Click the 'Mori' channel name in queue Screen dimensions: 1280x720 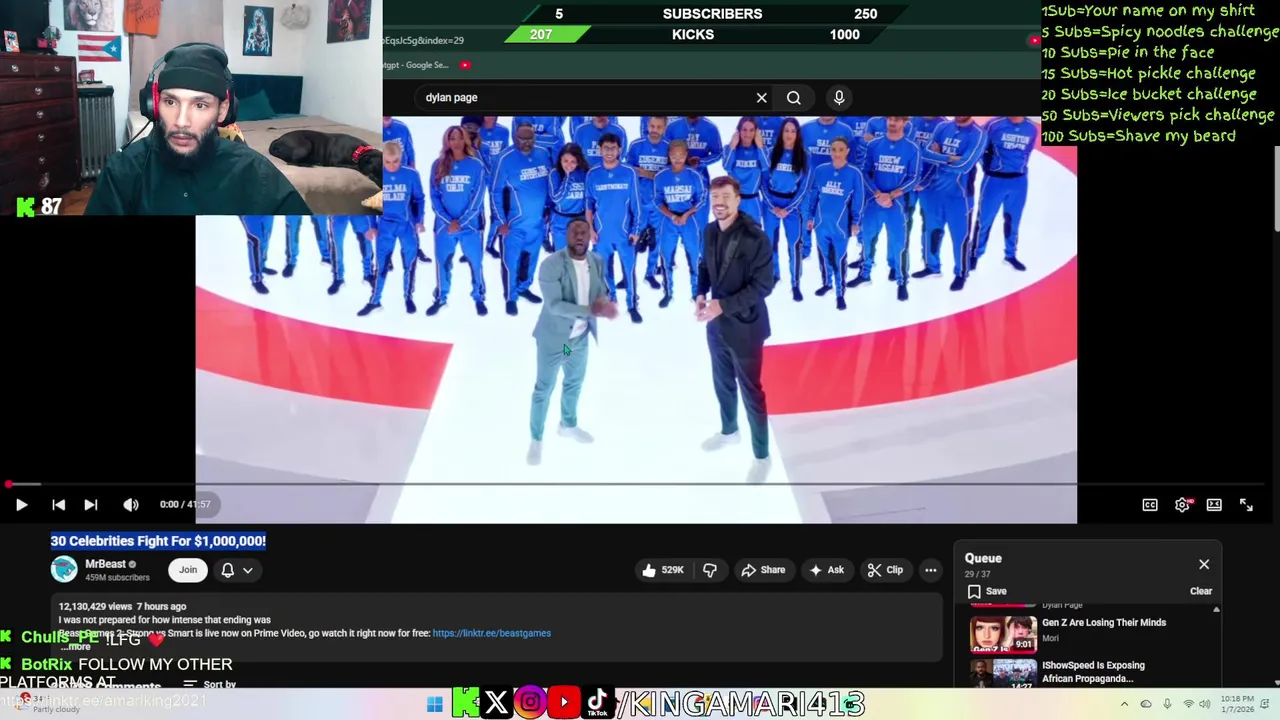tap(1050, 638)
